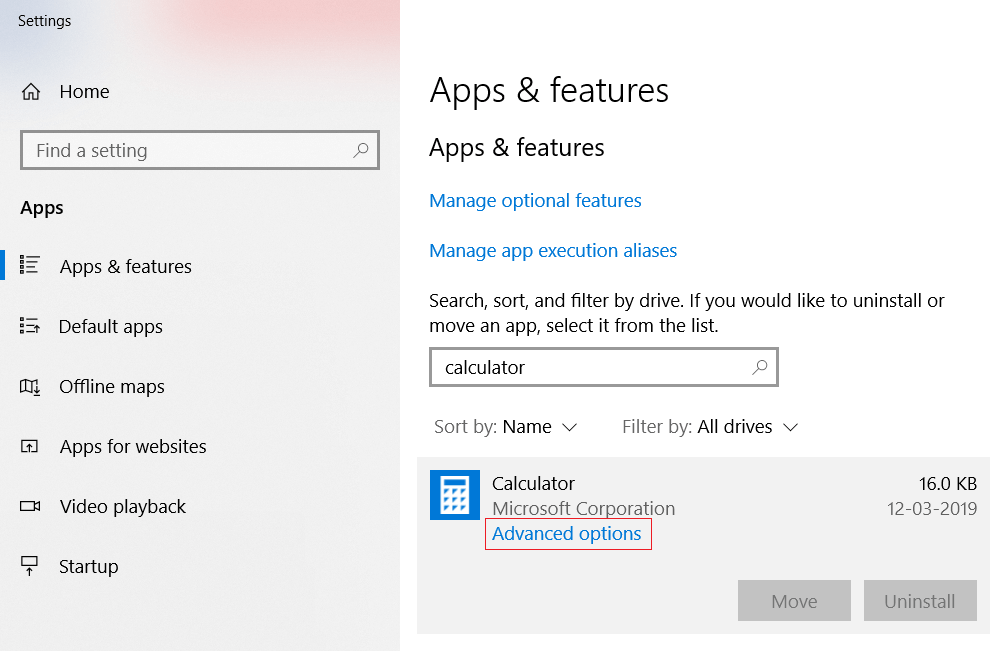Click Manage app execution aliases link
This screenshot has height=651, width=1006.
[553, 251]
